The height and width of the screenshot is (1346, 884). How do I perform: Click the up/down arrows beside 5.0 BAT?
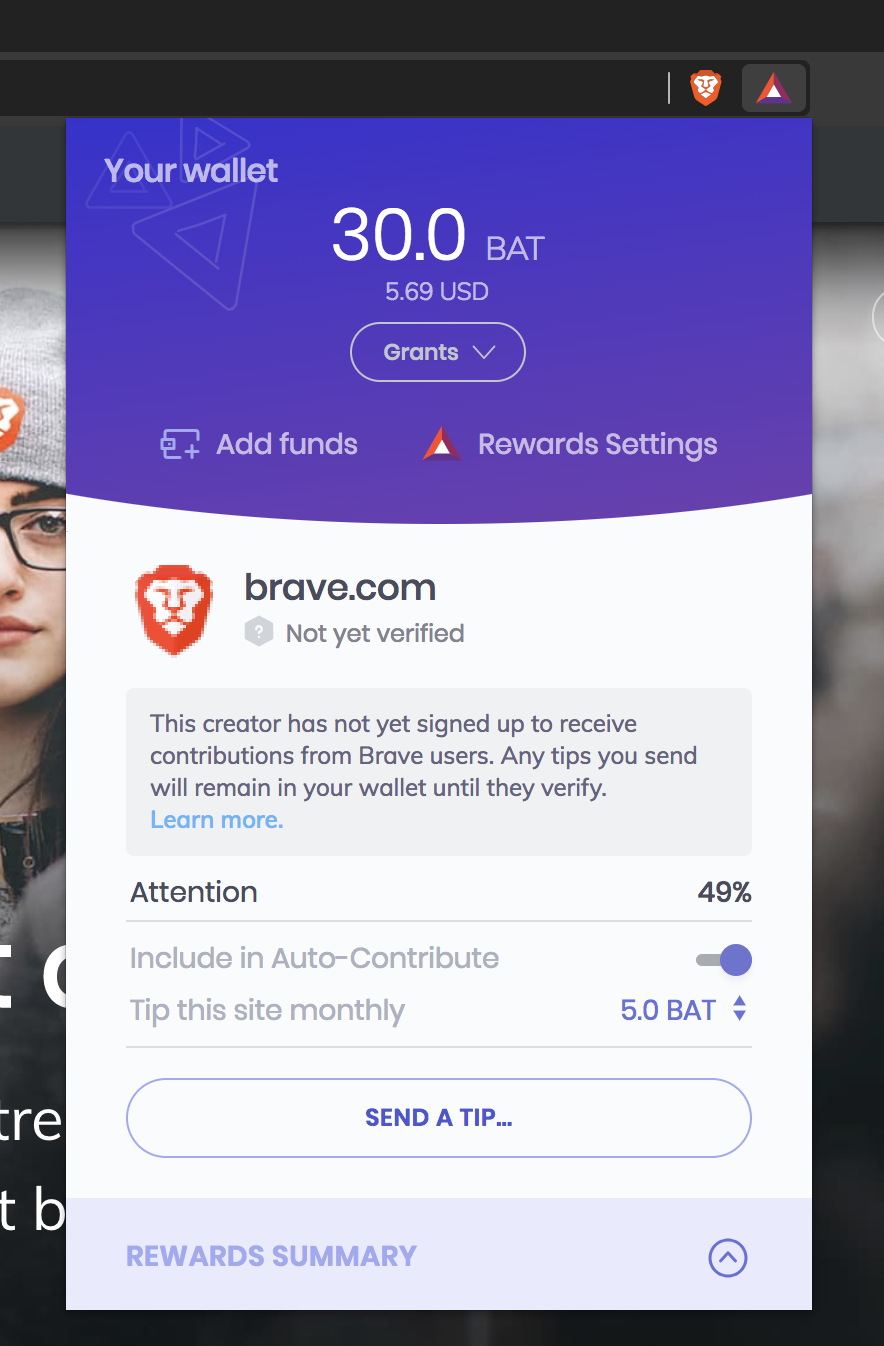point(739,1008)
